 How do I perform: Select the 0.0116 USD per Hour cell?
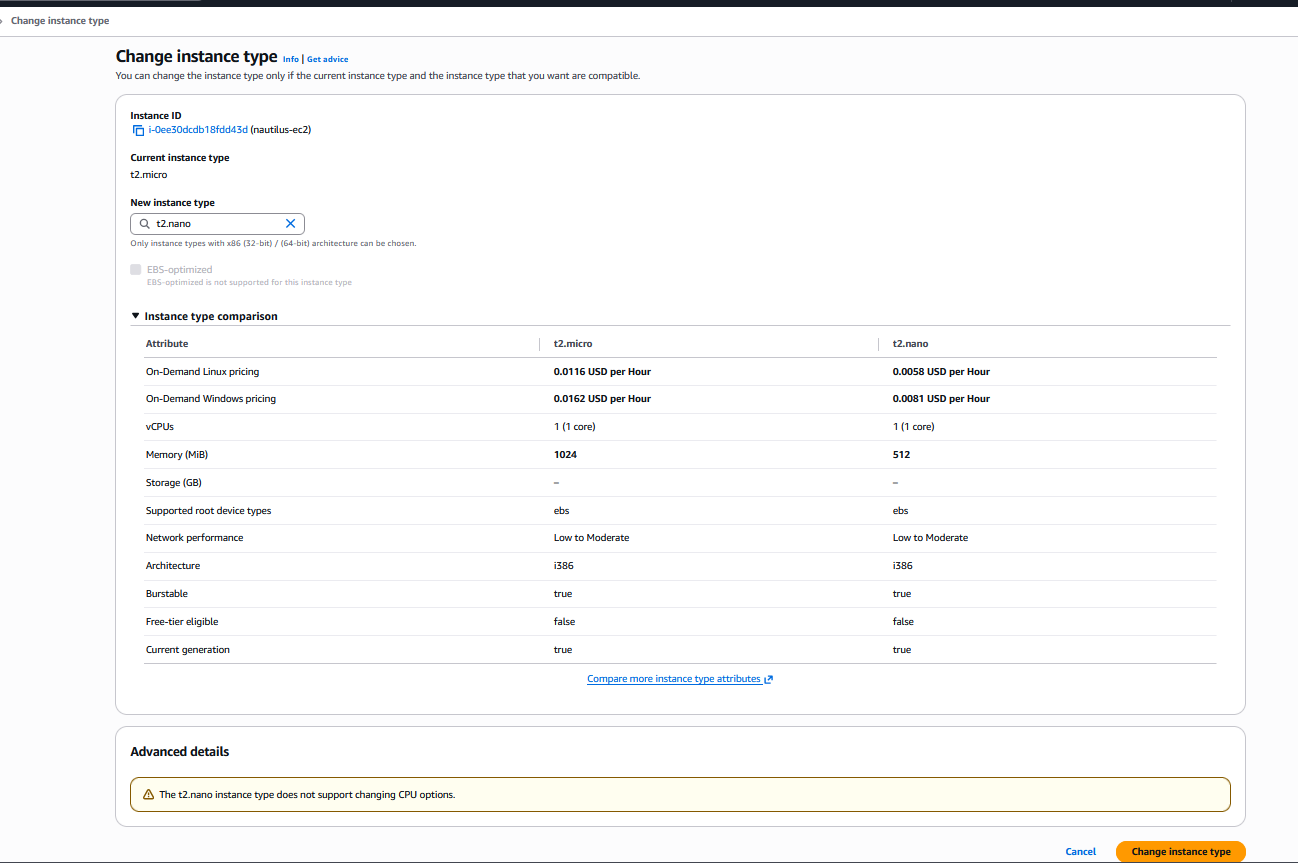(602, 372)
